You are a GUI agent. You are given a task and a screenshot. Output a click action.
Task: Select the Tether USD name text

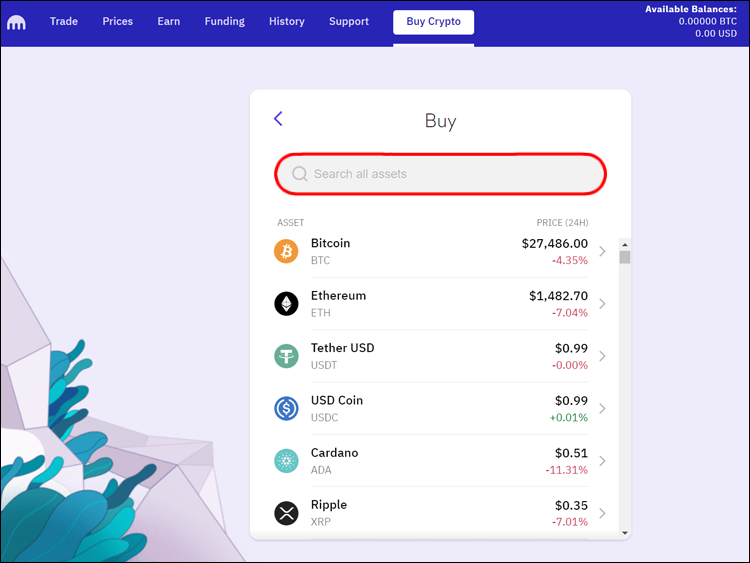pos(342,348)
